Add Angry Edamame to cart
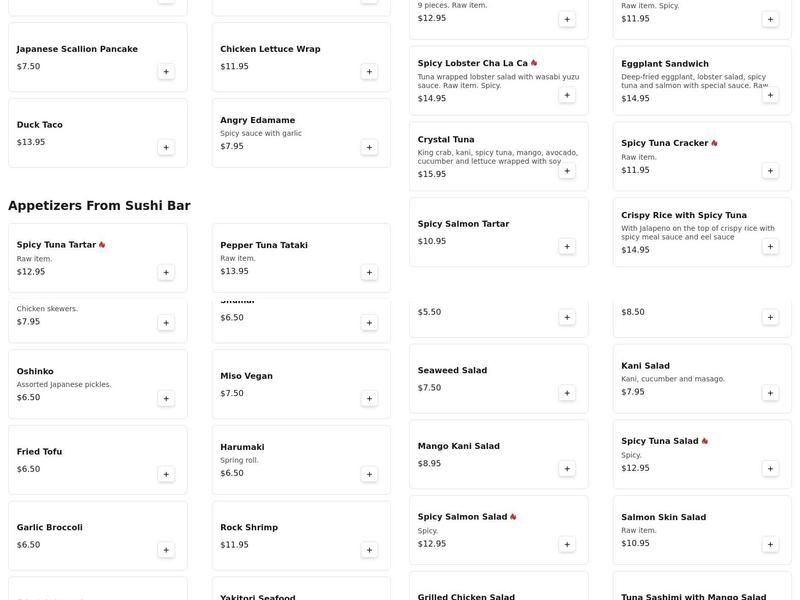The height and width of the screenshot is (600, 800). 370,147
